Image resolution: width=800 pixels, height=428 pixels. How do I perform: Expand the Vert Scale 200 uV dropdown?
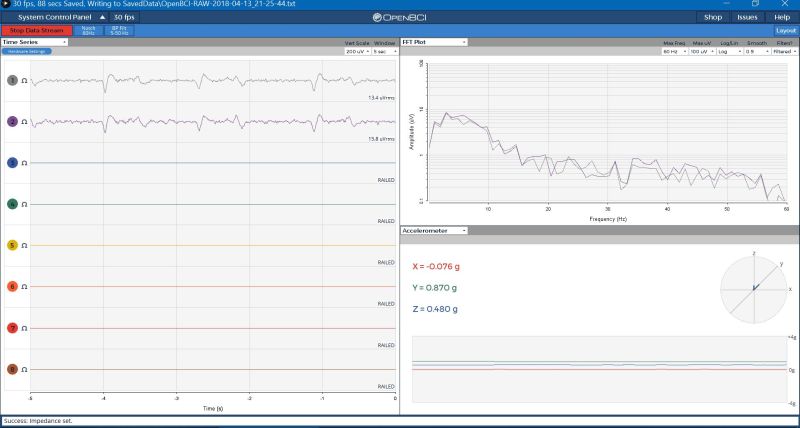(x=357, y=52)
